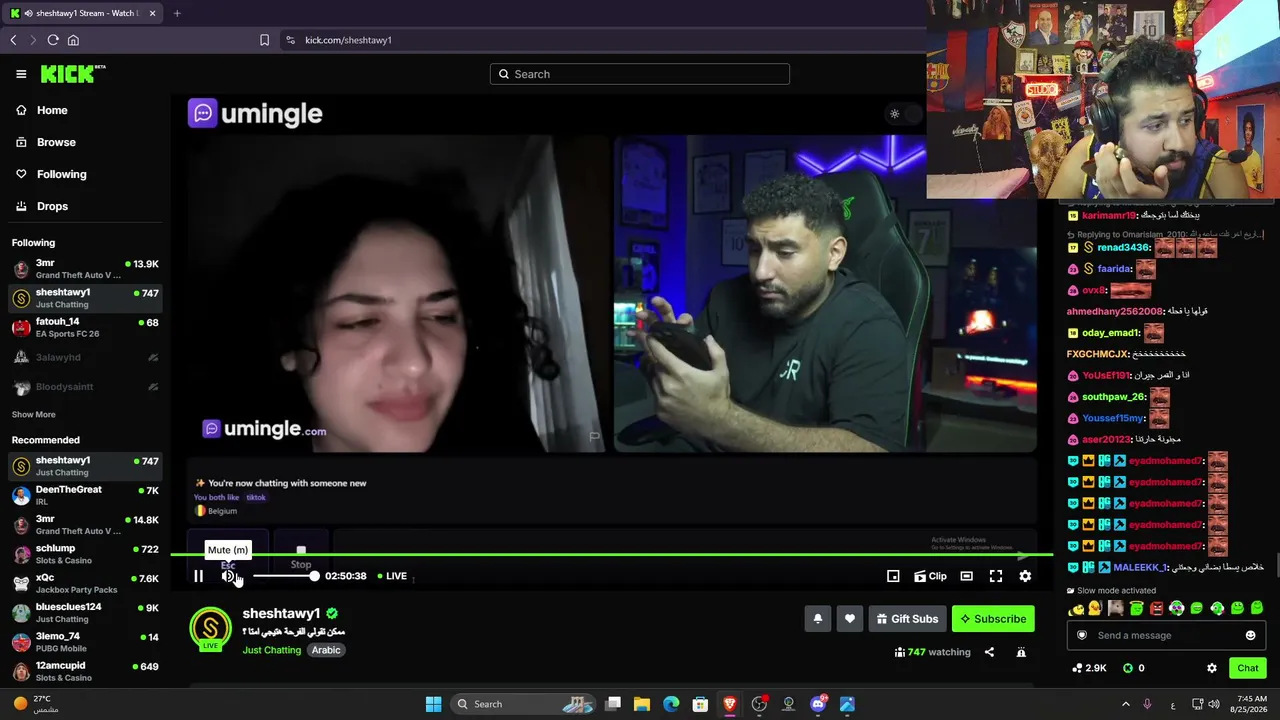Open the Kick hamburger menu
The width and height of the screenshot is (1280, 720).
coord(21,74)
